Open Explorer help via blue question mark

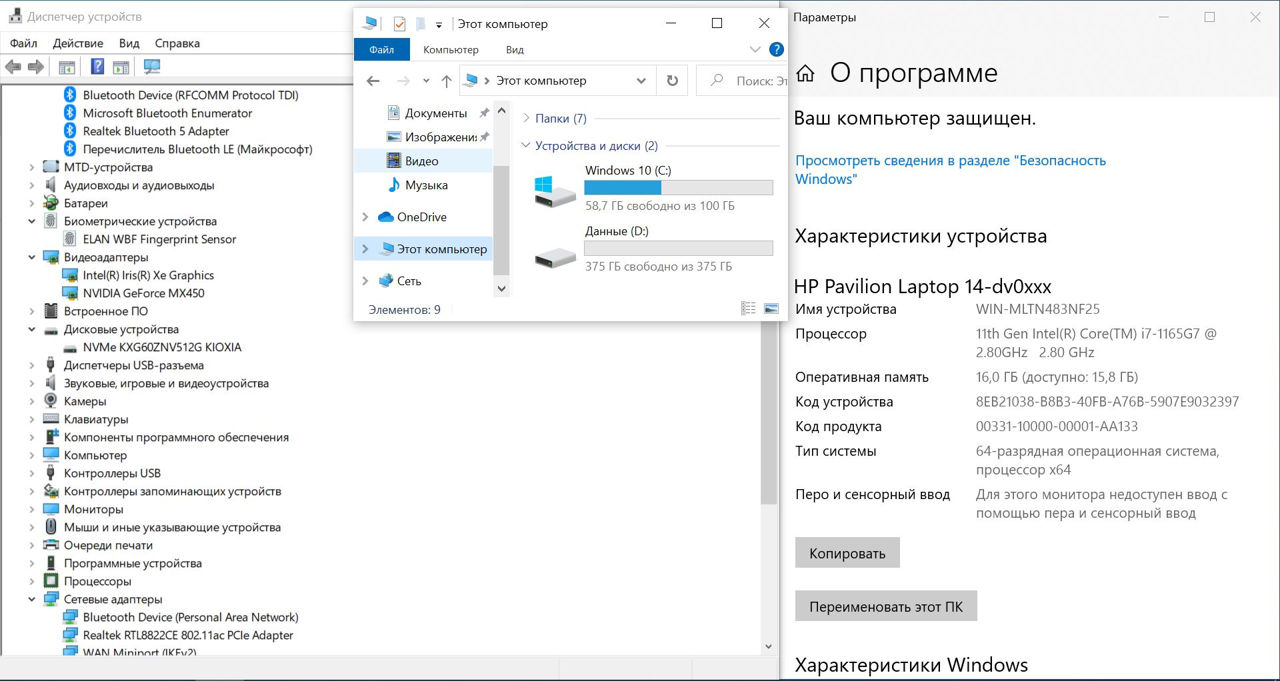[776, 49]
